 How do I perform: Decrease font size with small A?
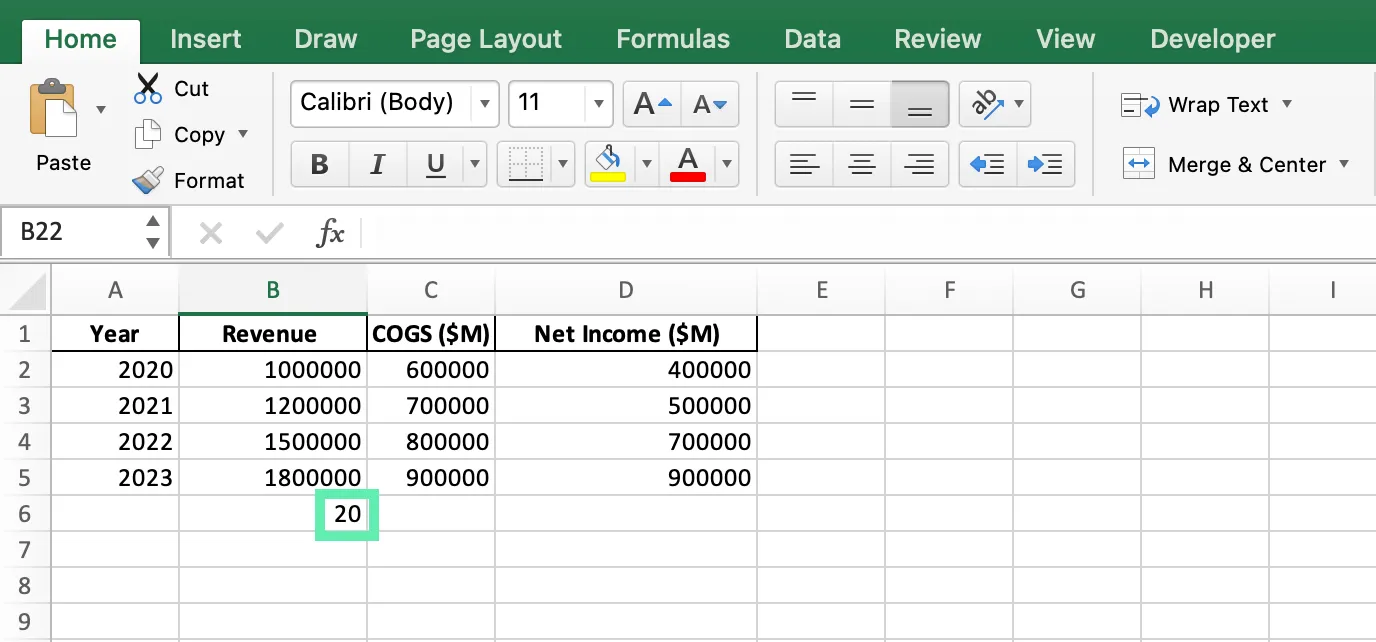[x=710, y=104]
